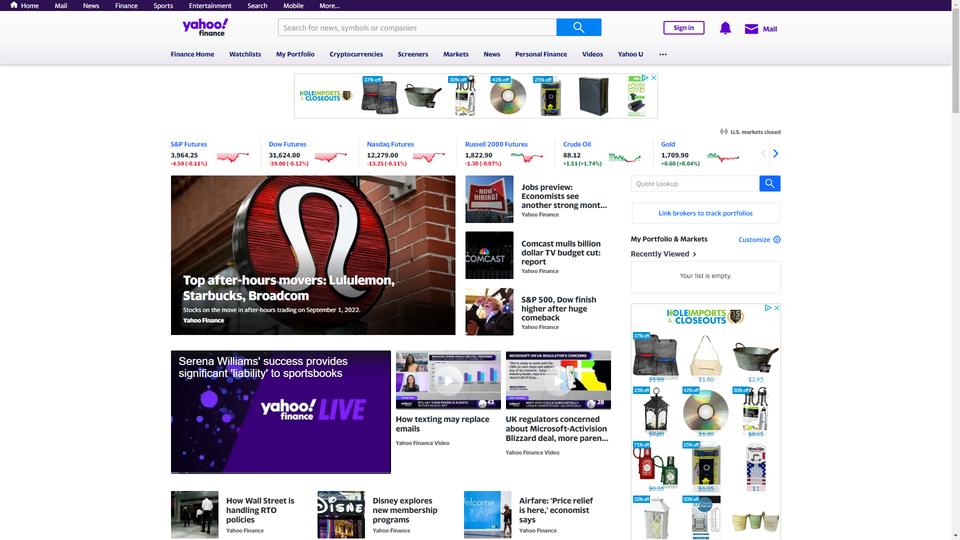
Task: Close the top banner ad
Action: click(653, 78)
